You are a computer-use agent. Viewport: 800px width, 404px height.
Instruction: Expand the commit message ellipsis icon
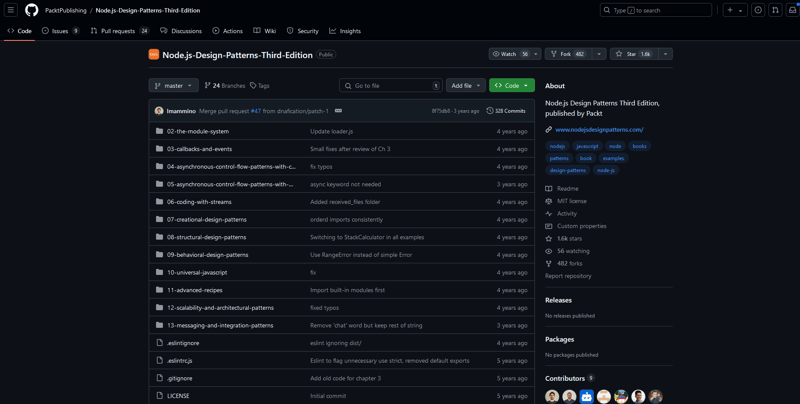pos(338,111)
